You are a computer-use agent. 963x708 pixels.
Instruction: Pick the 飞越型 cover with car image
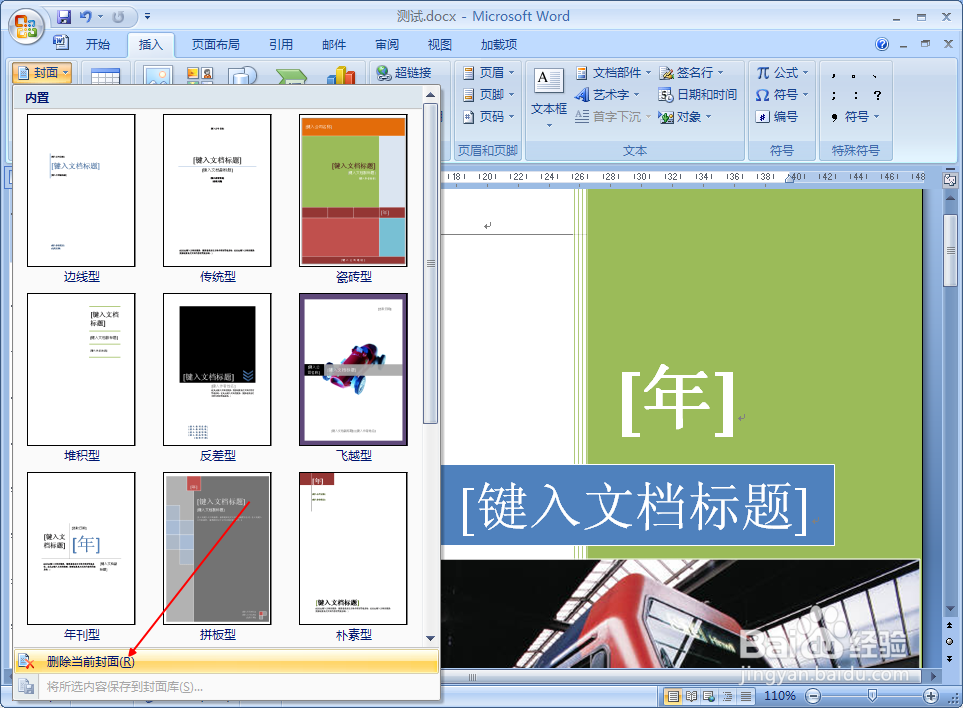[x=353, y=370]
